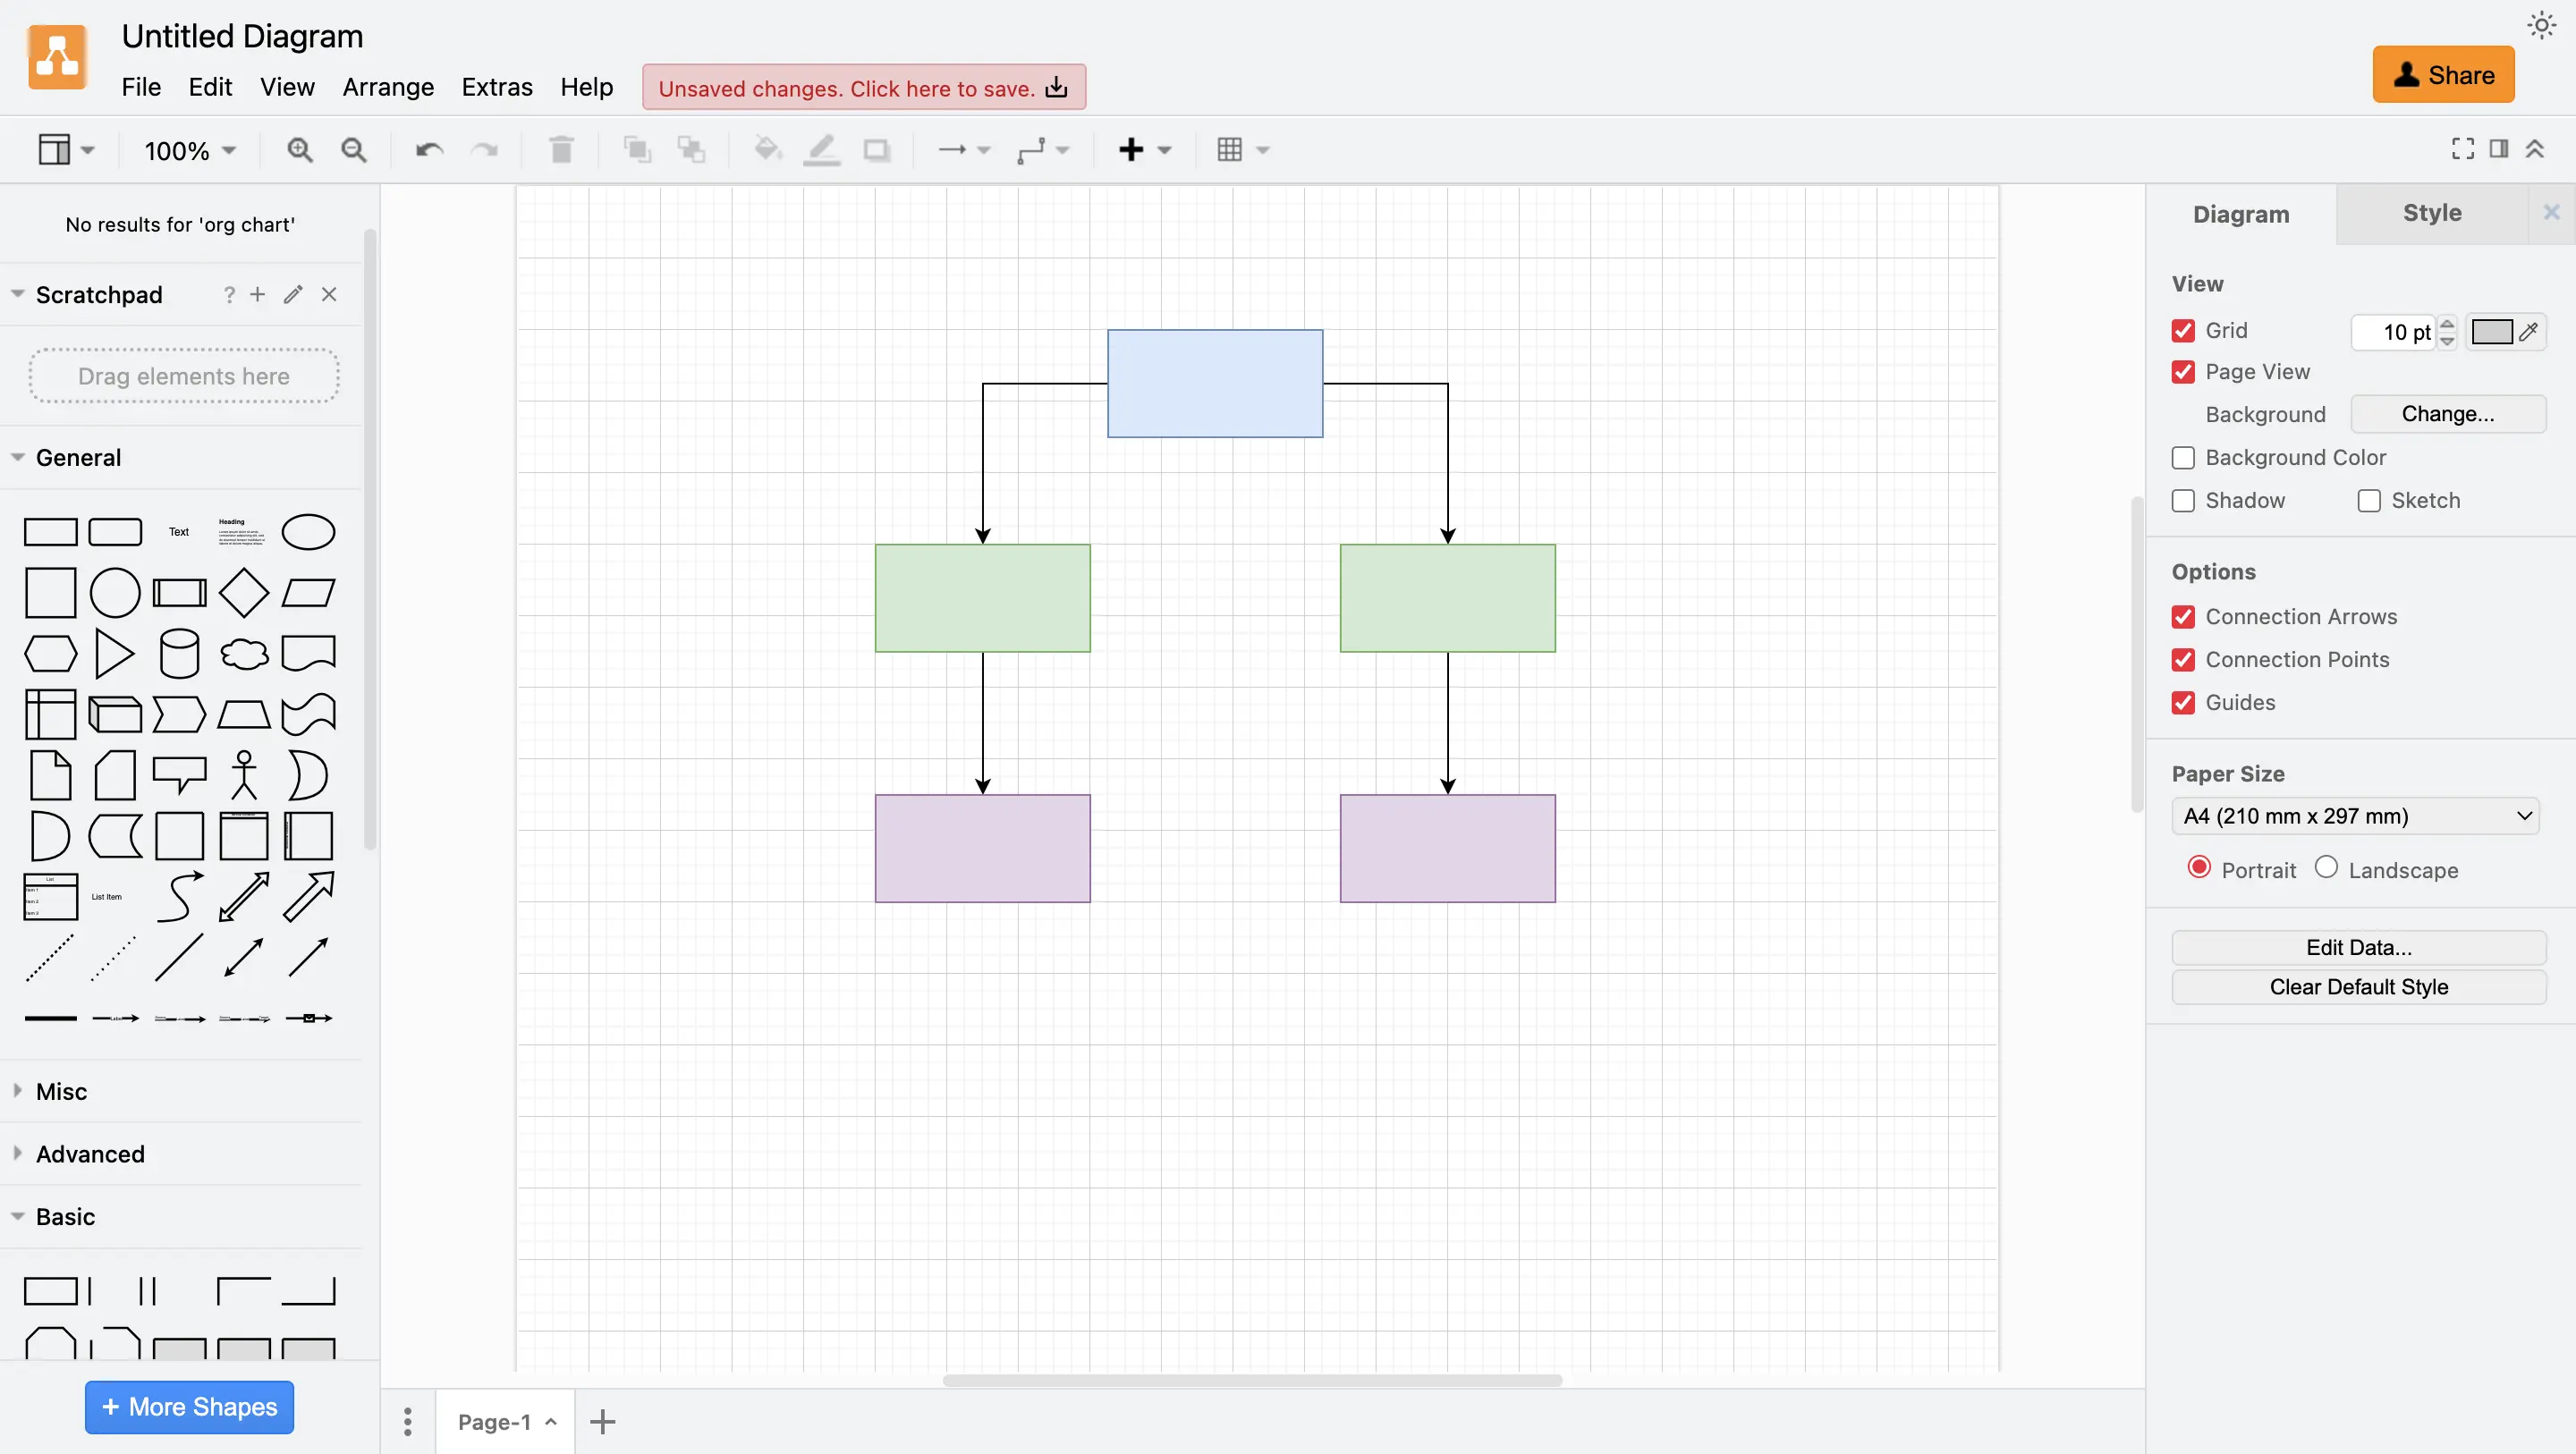Click the shadow toolbar icon

(877, 150)
